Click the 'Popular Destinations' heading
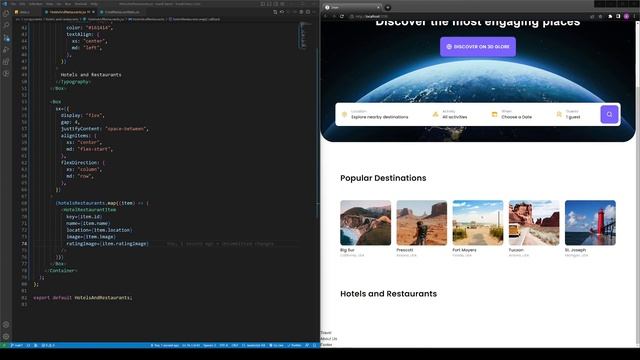Screen dimensions: 640x360 pyautogui.click(x=383, y=178)
